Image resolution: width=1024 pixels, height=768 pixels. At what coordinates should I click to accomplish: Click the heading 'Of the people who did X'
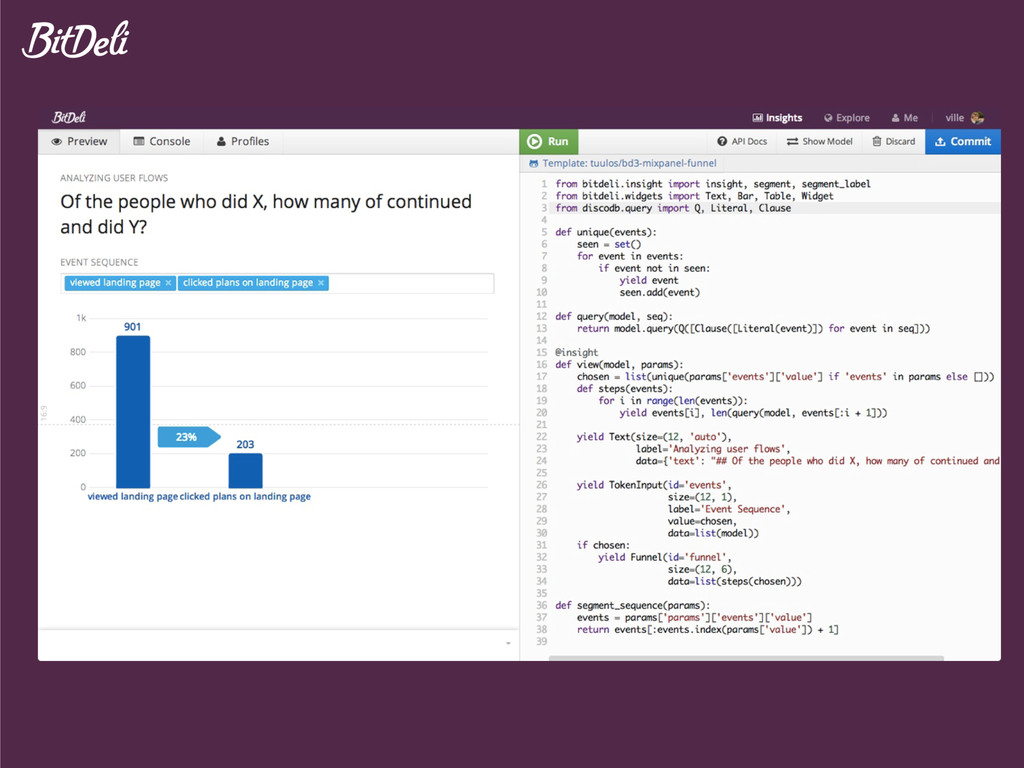click(266, 214)
